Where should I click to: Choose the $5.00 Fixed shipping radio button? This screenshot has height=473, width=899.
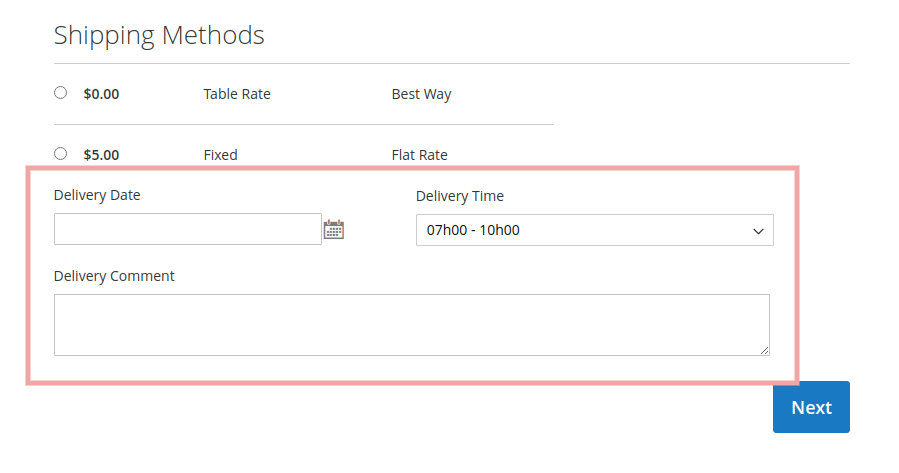61,154
